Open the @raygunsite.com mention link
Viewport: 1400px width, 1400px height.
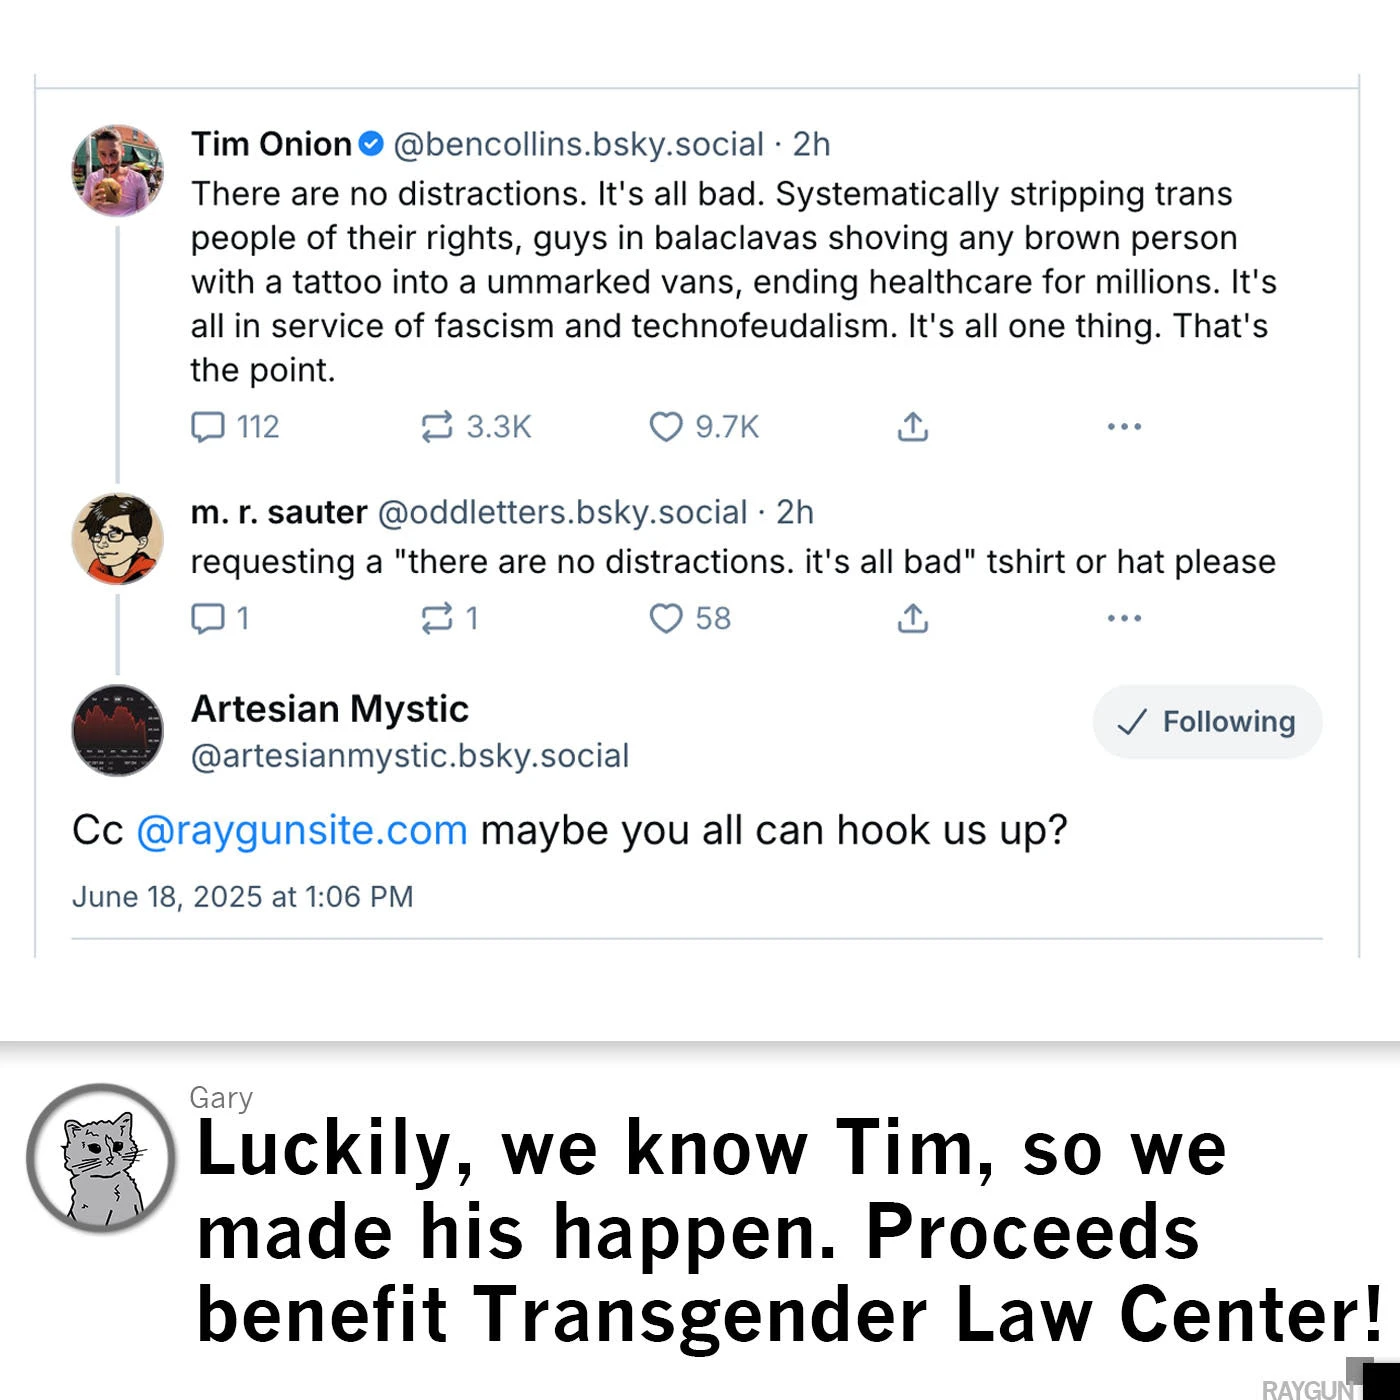pyautogui.click(x=302, y=831)
